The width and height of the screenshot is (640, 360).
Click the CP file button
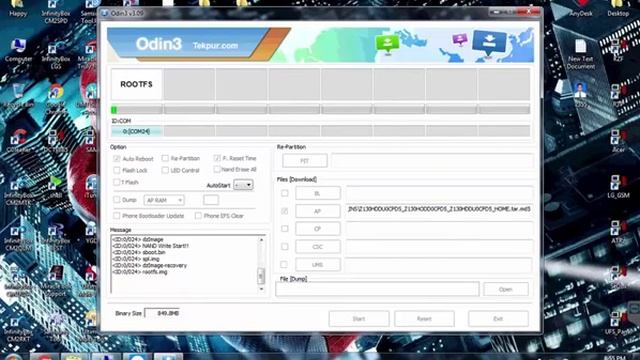(x=318, y=229)
